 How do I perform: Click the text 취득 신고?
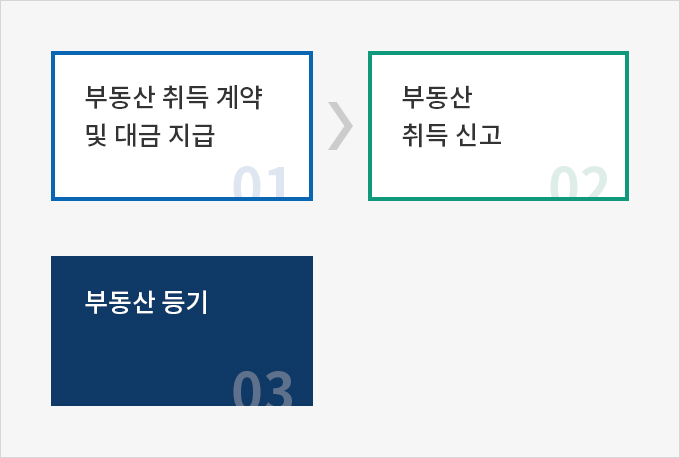pyautogui.click(x=451, y=135)
